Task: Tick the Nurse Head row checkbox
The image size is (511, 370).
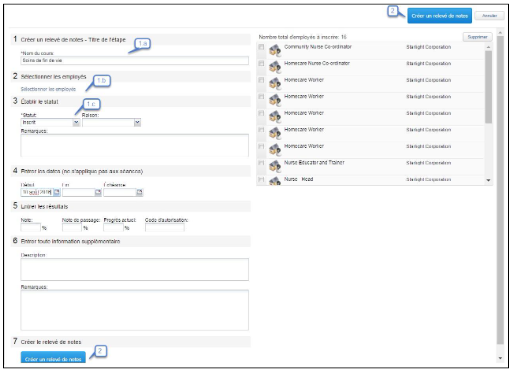Action: (x=261, y=179)
